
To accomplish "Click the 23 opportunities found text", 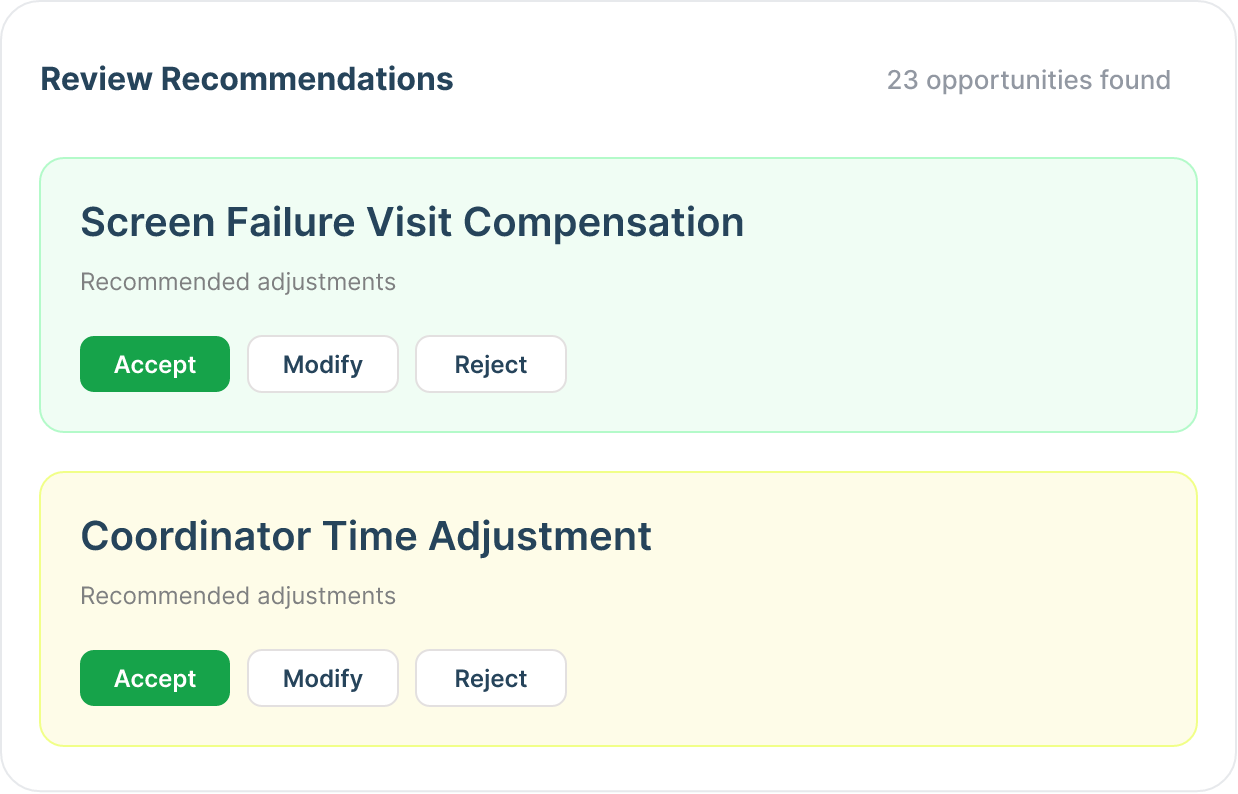I will click(x=1028, y=80).
